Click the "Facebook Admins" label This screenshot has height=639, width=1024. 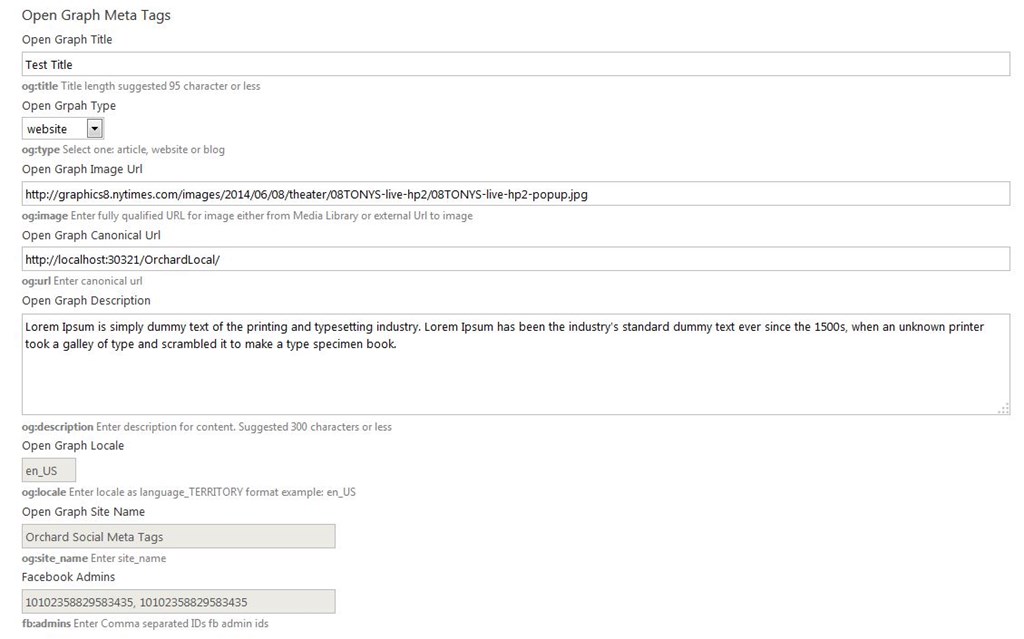(x=68, y=577)
